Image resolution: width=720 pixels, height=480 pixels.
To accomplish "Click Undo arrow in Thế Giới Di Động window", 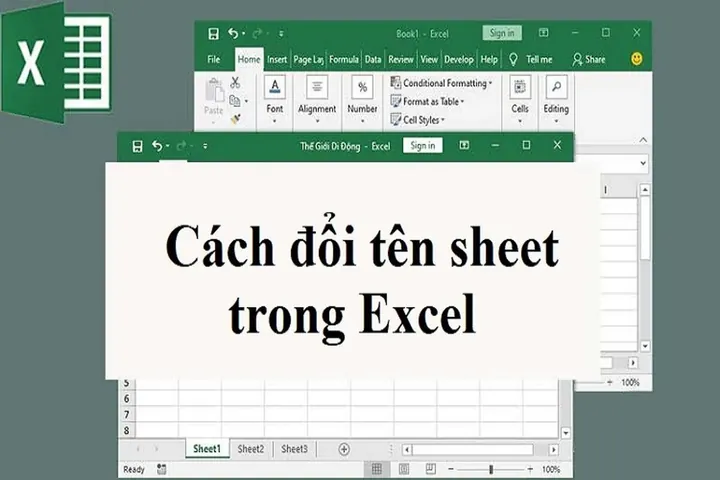I will coord(157,146).
